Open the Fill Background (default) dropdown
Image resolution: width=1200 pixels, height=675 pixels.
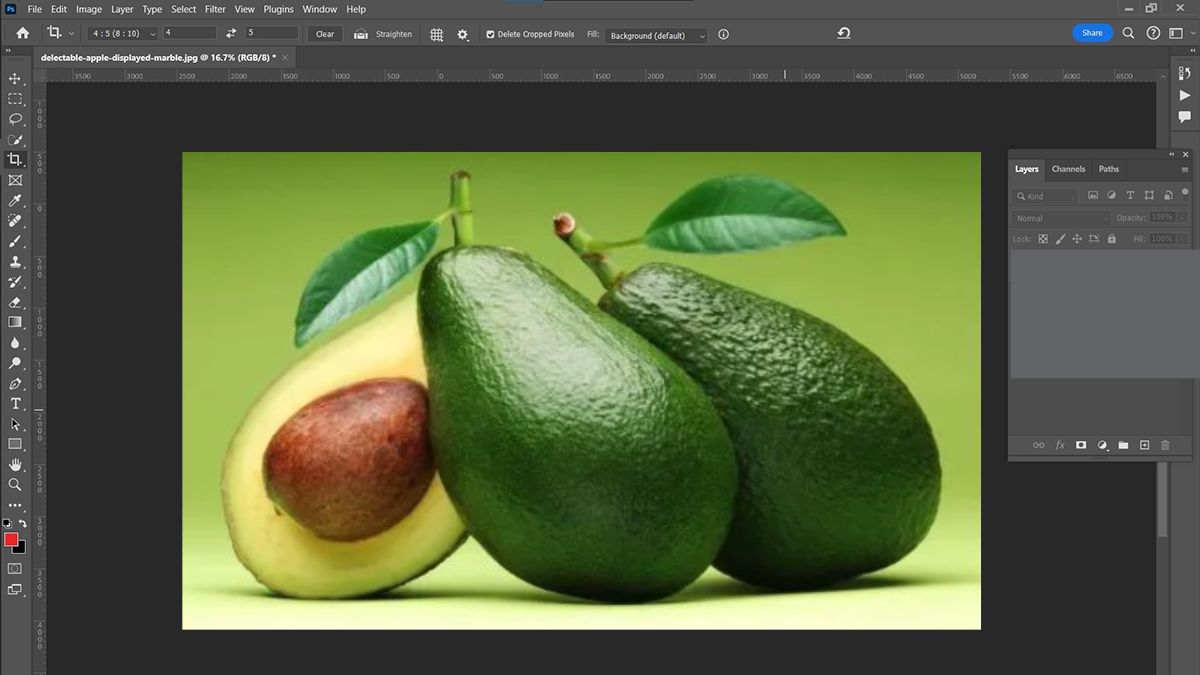click(x=656, y=35)
